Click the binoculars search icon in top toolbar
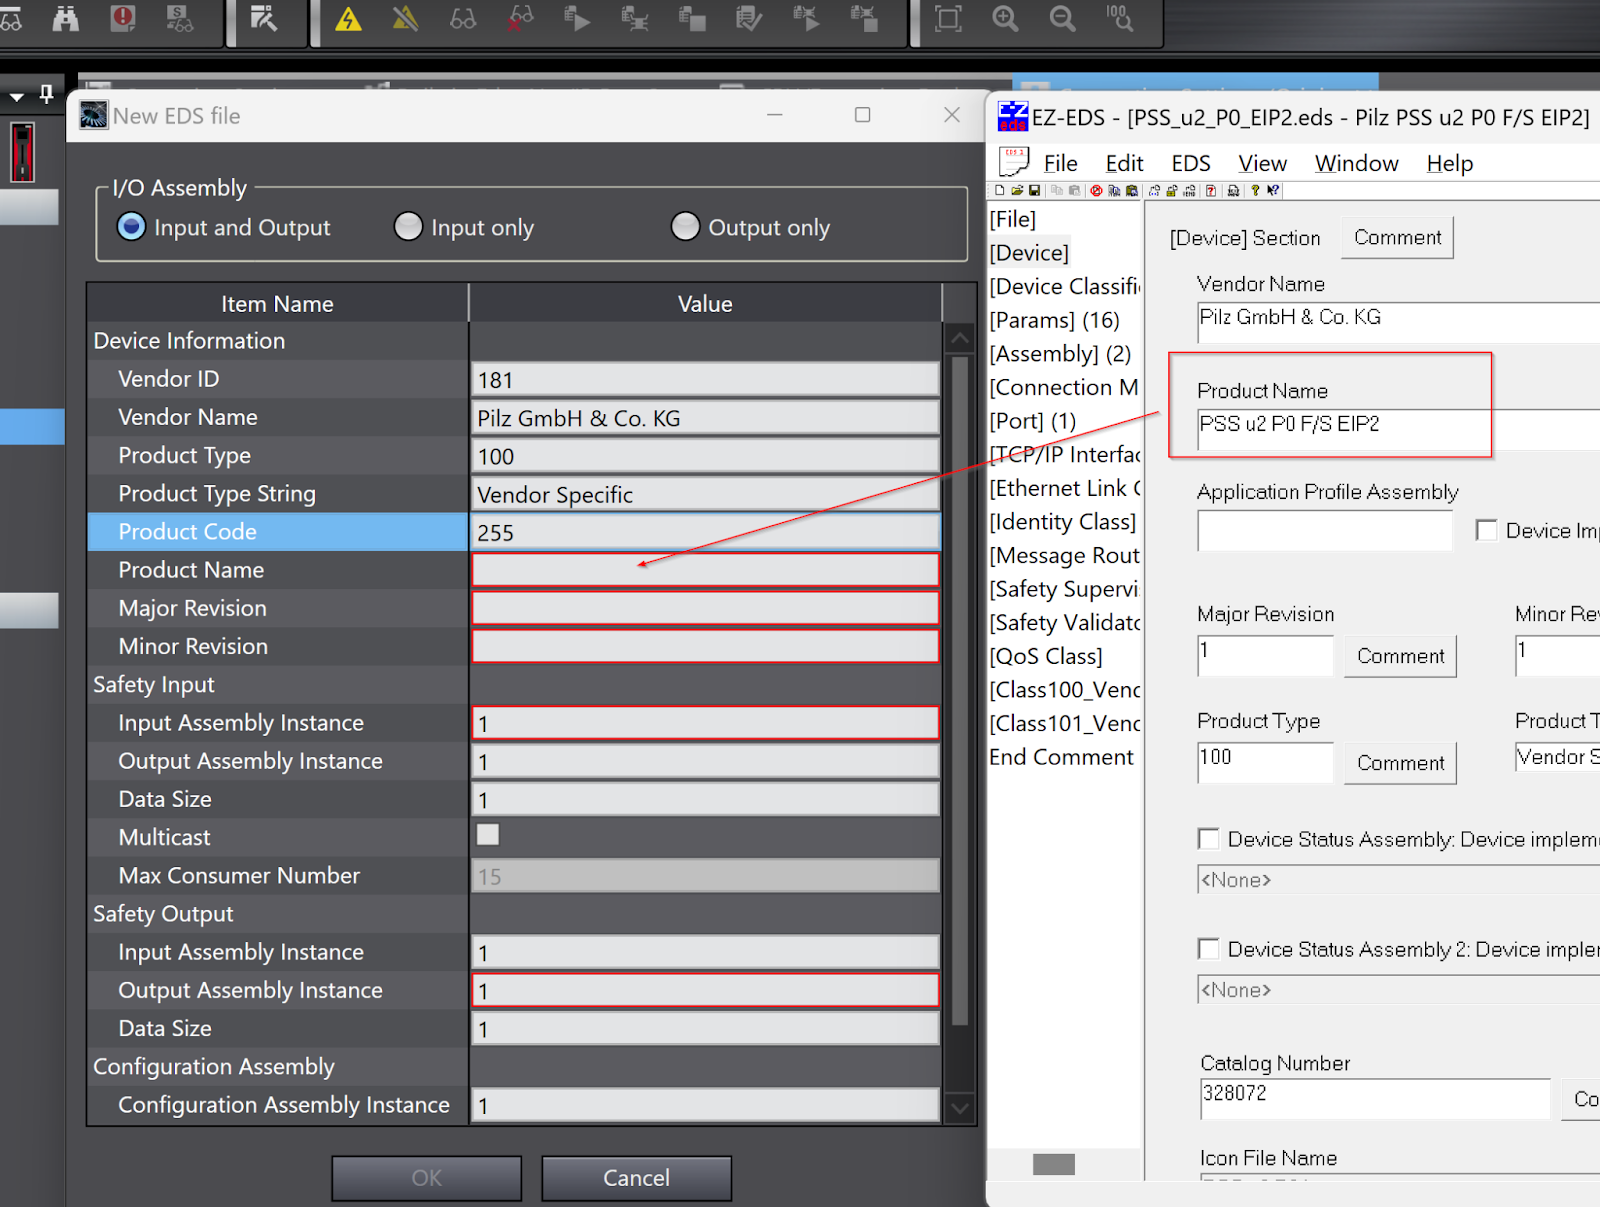The height and width of the screenshot is (1207, 1600). (x=66, y=17)
